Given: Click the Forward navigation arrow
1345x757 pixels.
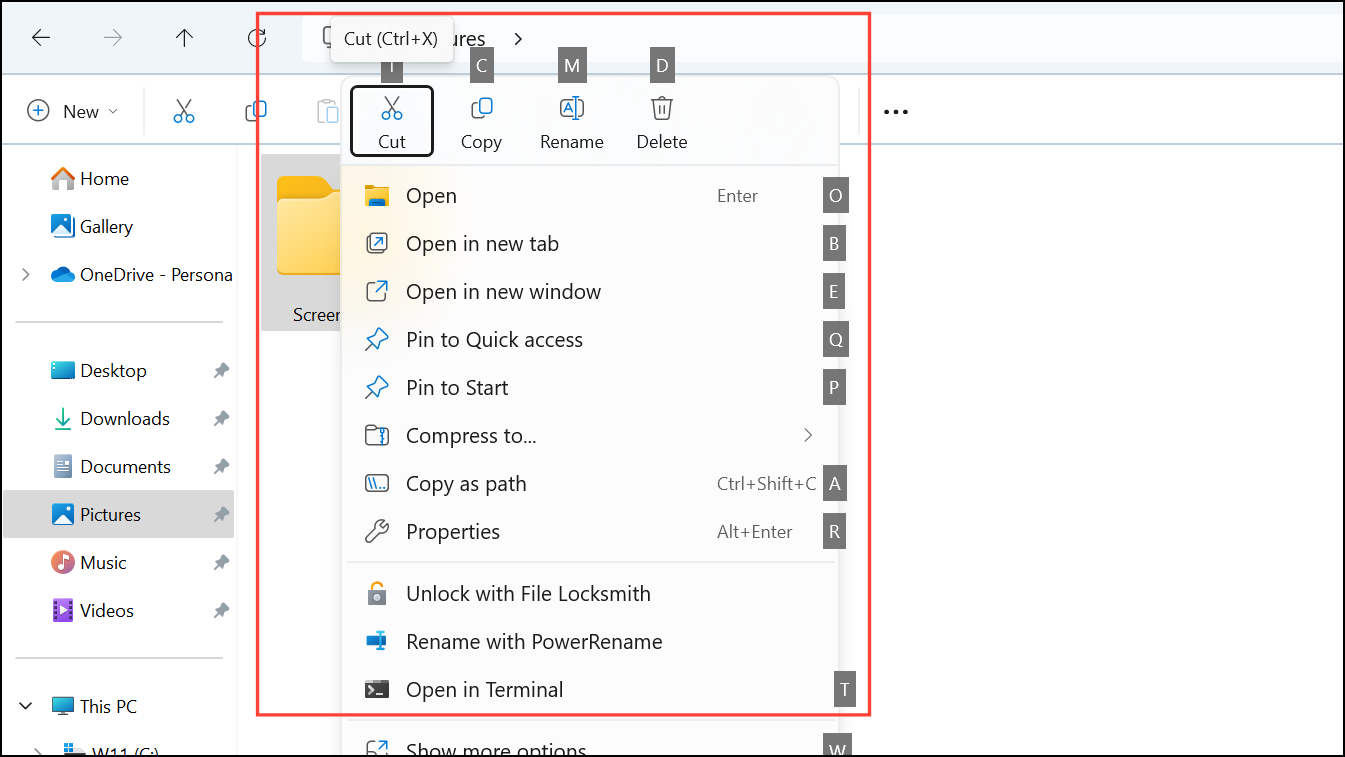Looking at the screenshot, I should (113, 38).
